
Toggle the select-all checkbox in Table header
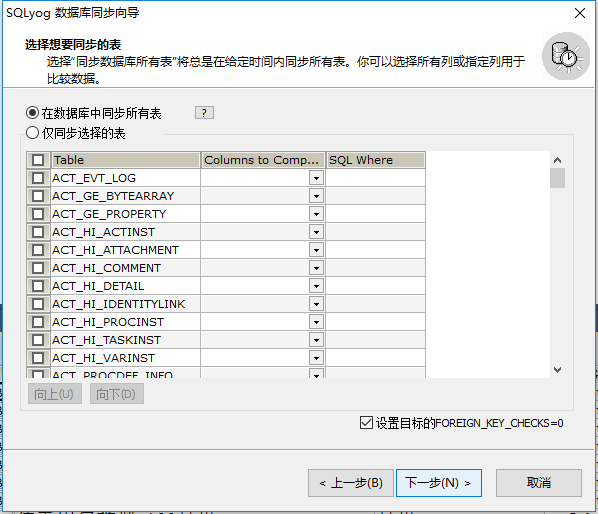38,160
